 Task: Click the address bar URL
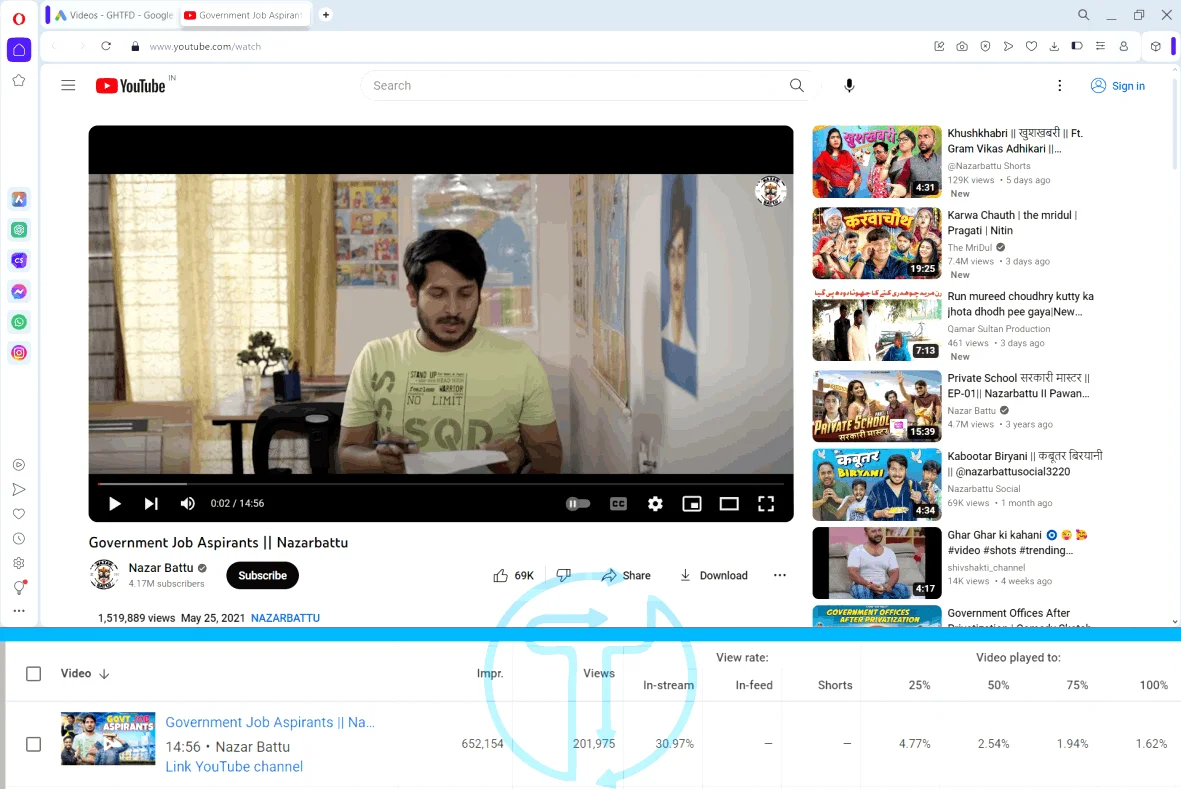tap(205, 47)
